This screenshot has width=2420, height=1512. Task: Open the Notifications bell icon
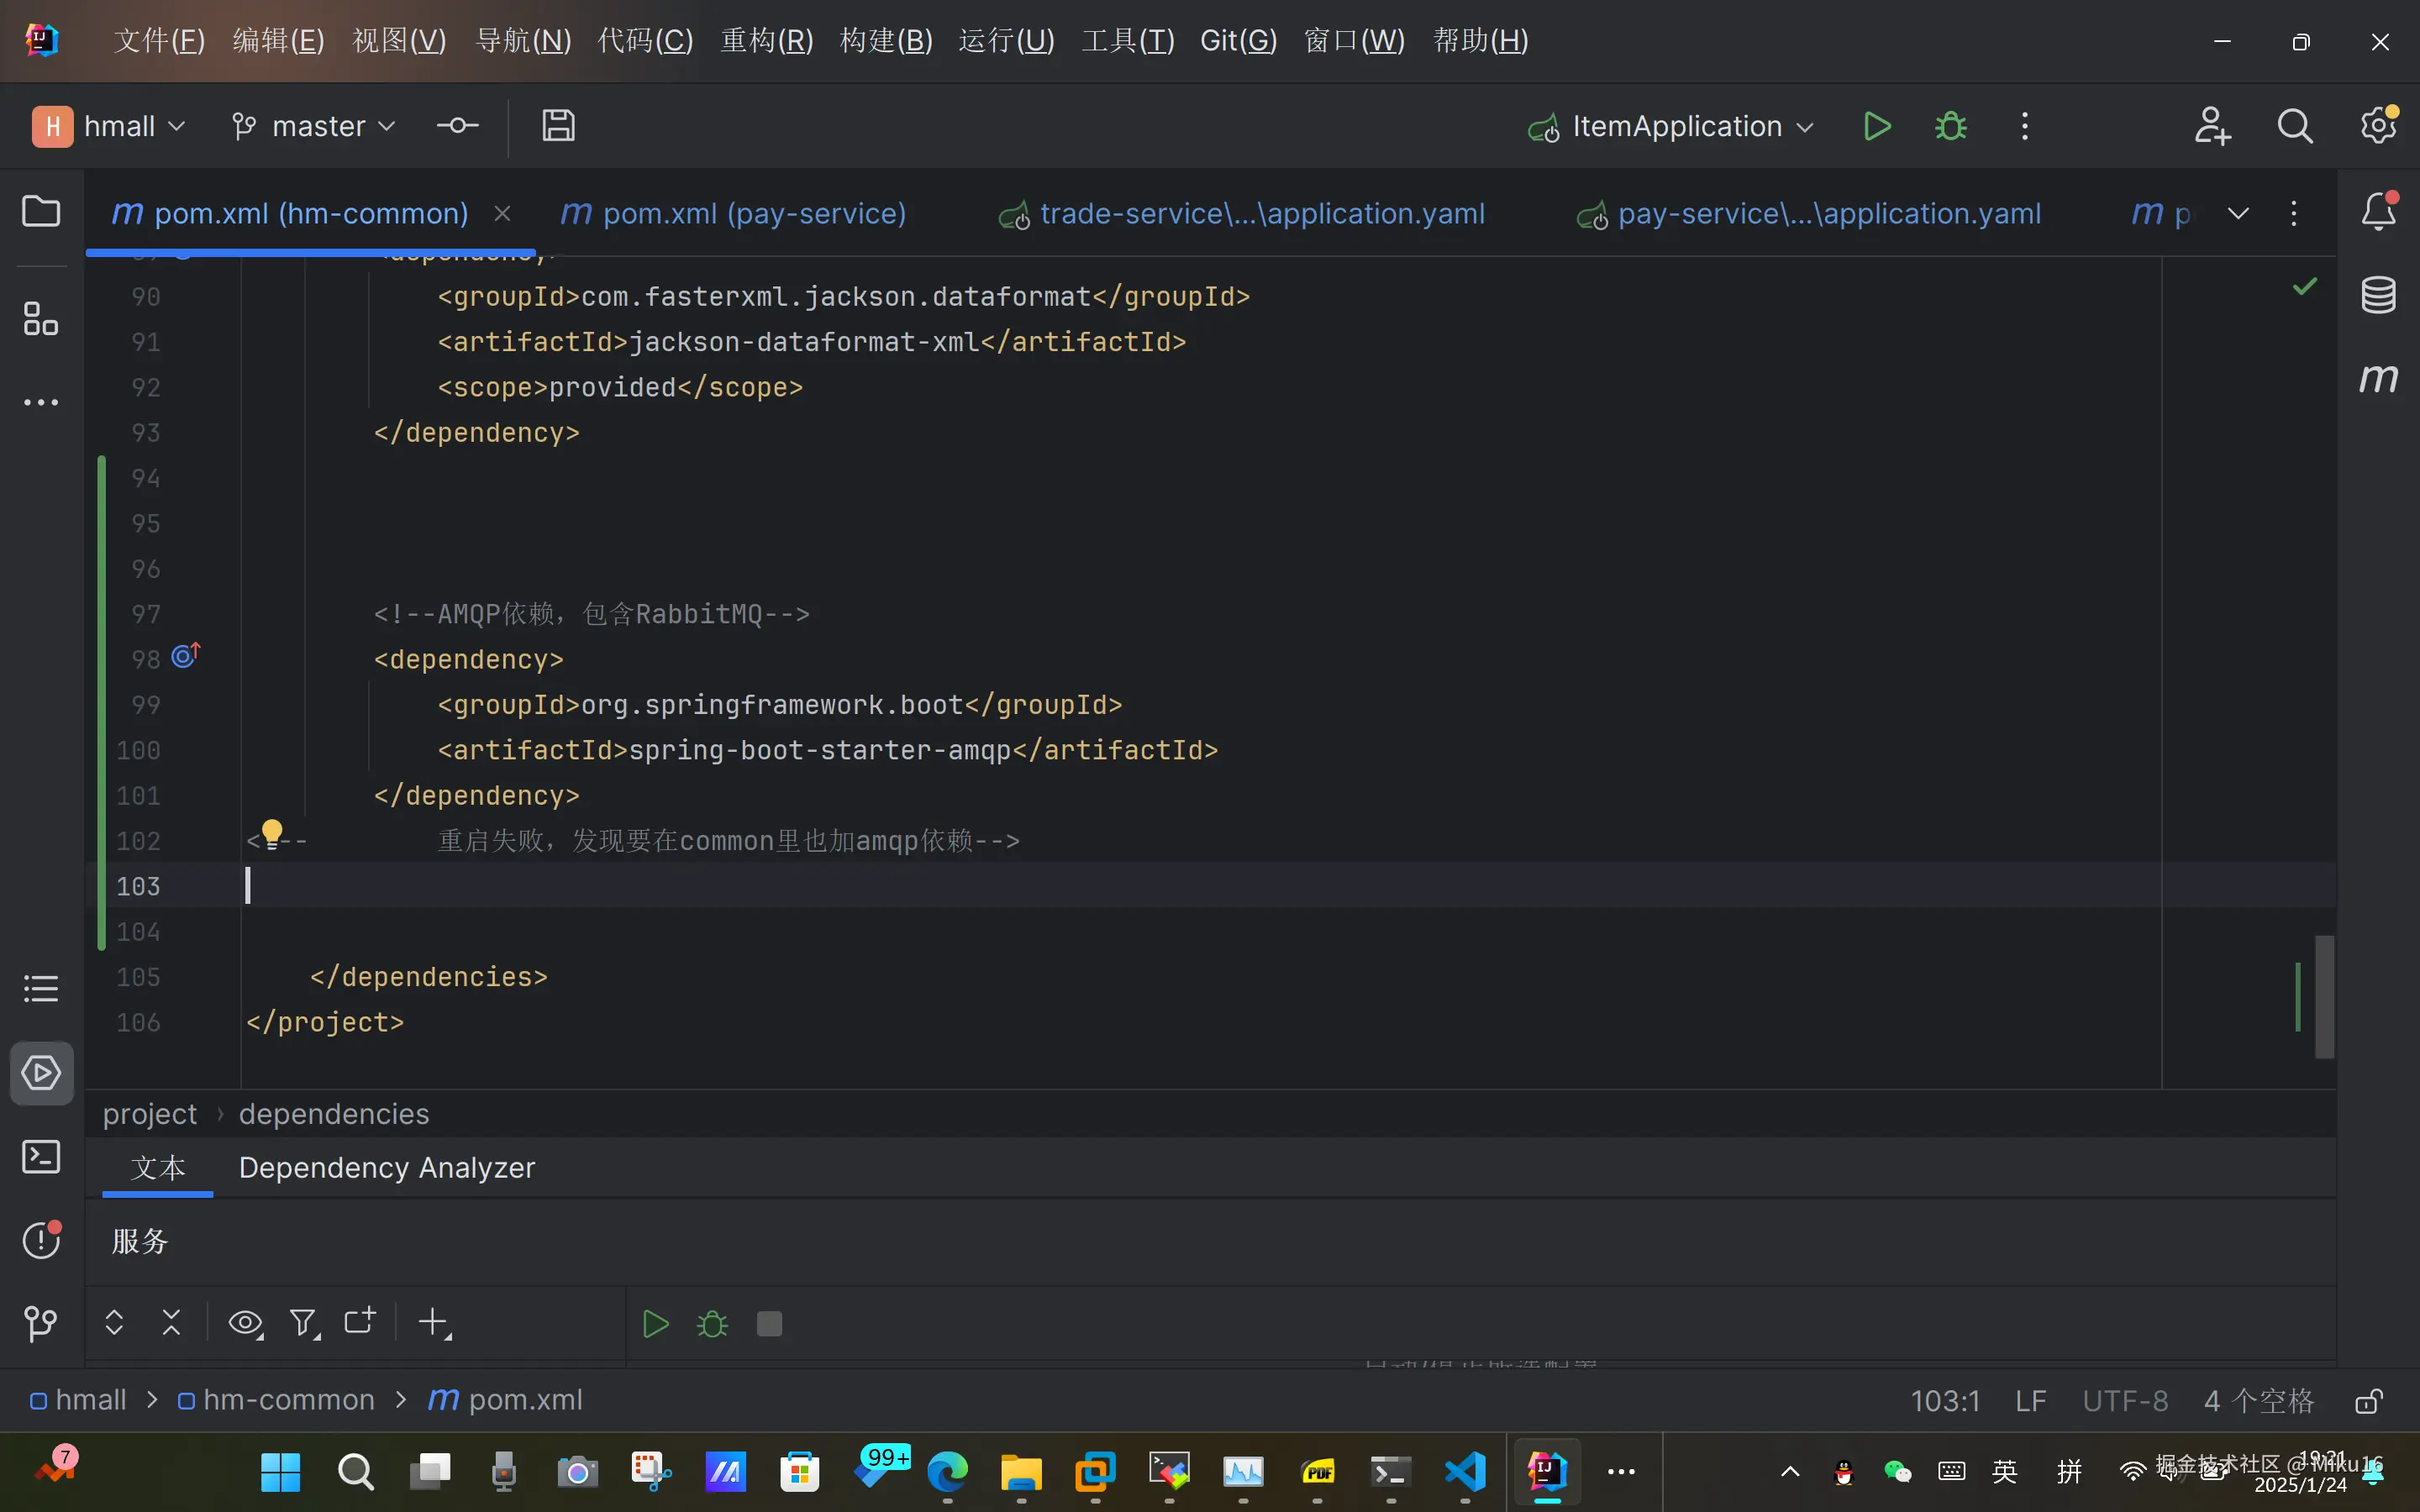click(x=2378, y=212)
